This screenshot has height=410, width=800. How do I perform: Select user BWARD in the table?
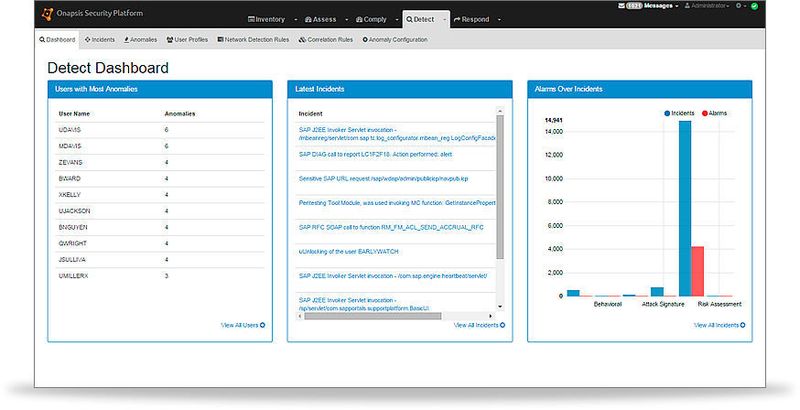pos(69,179)
